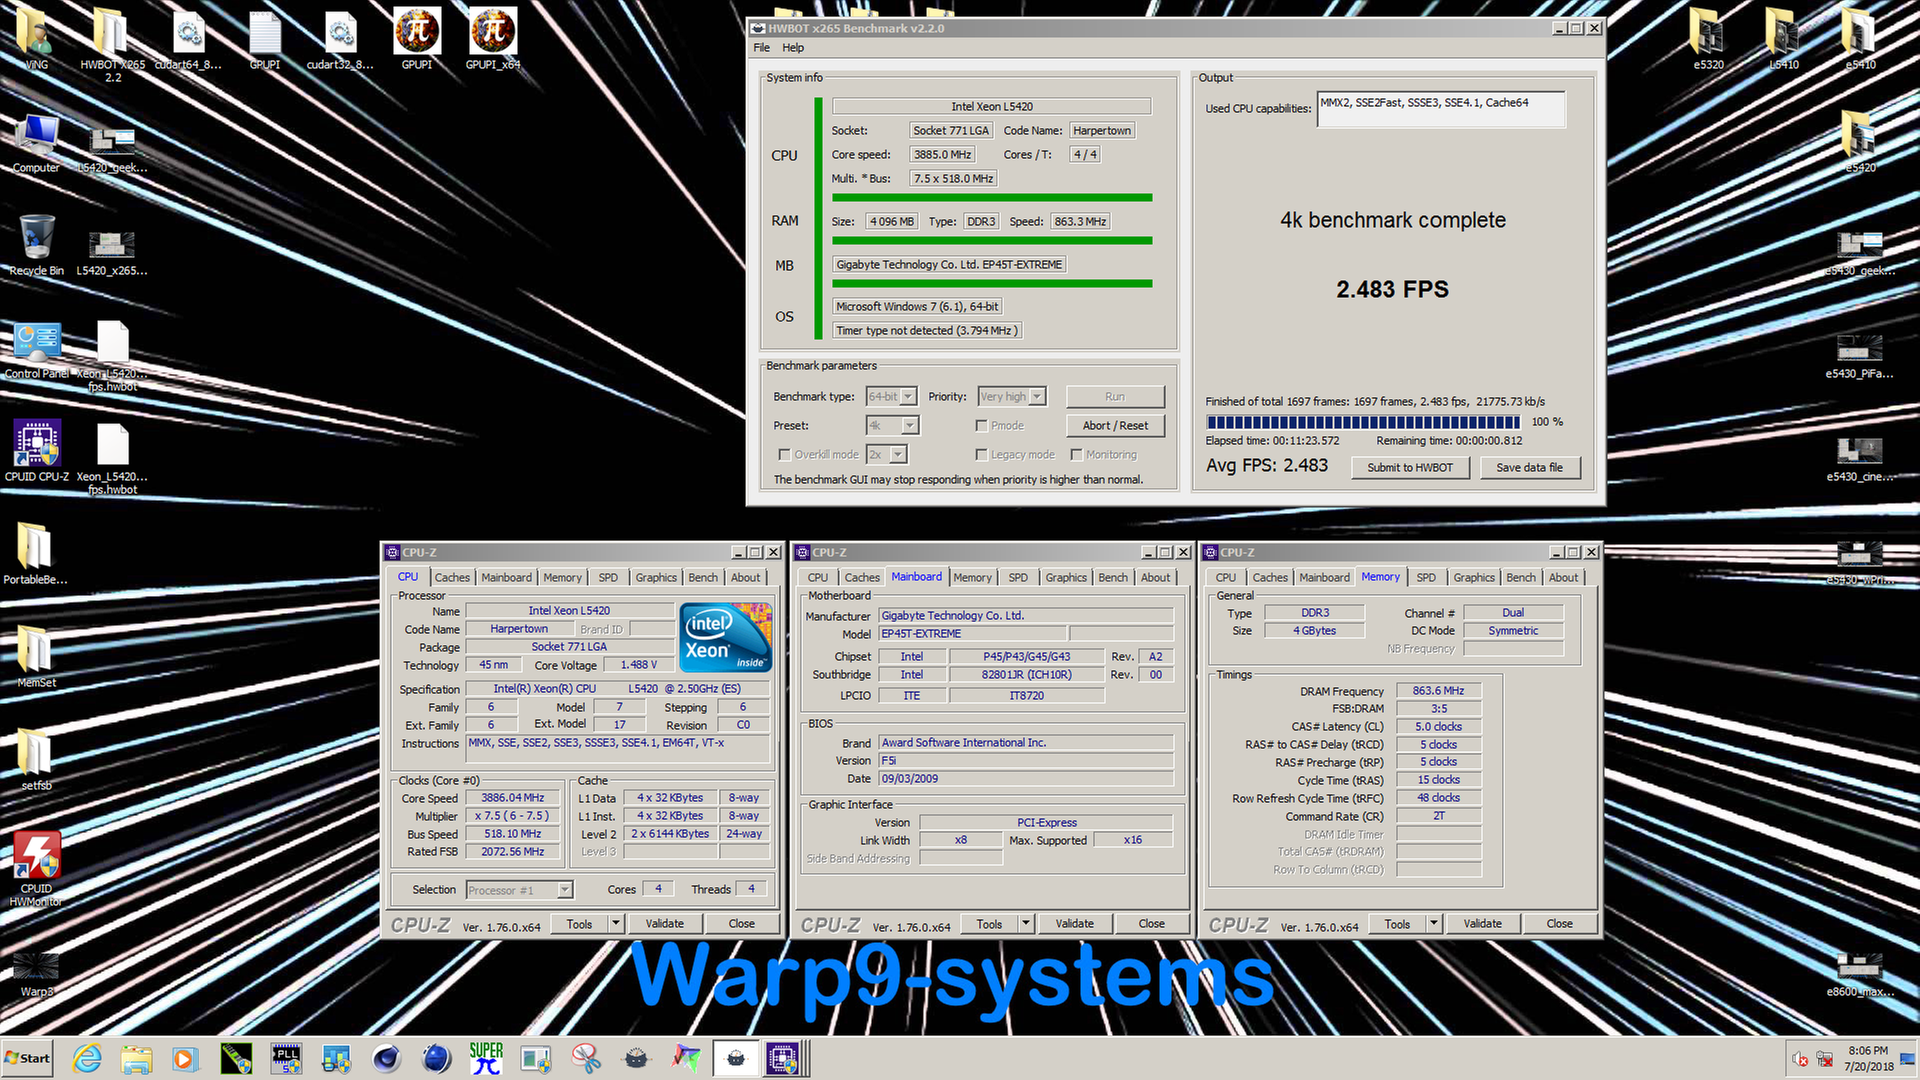Click Close in the middle CPU-Z window
This screenshot has width=1920, height=1080.
tap(1152, 924)
